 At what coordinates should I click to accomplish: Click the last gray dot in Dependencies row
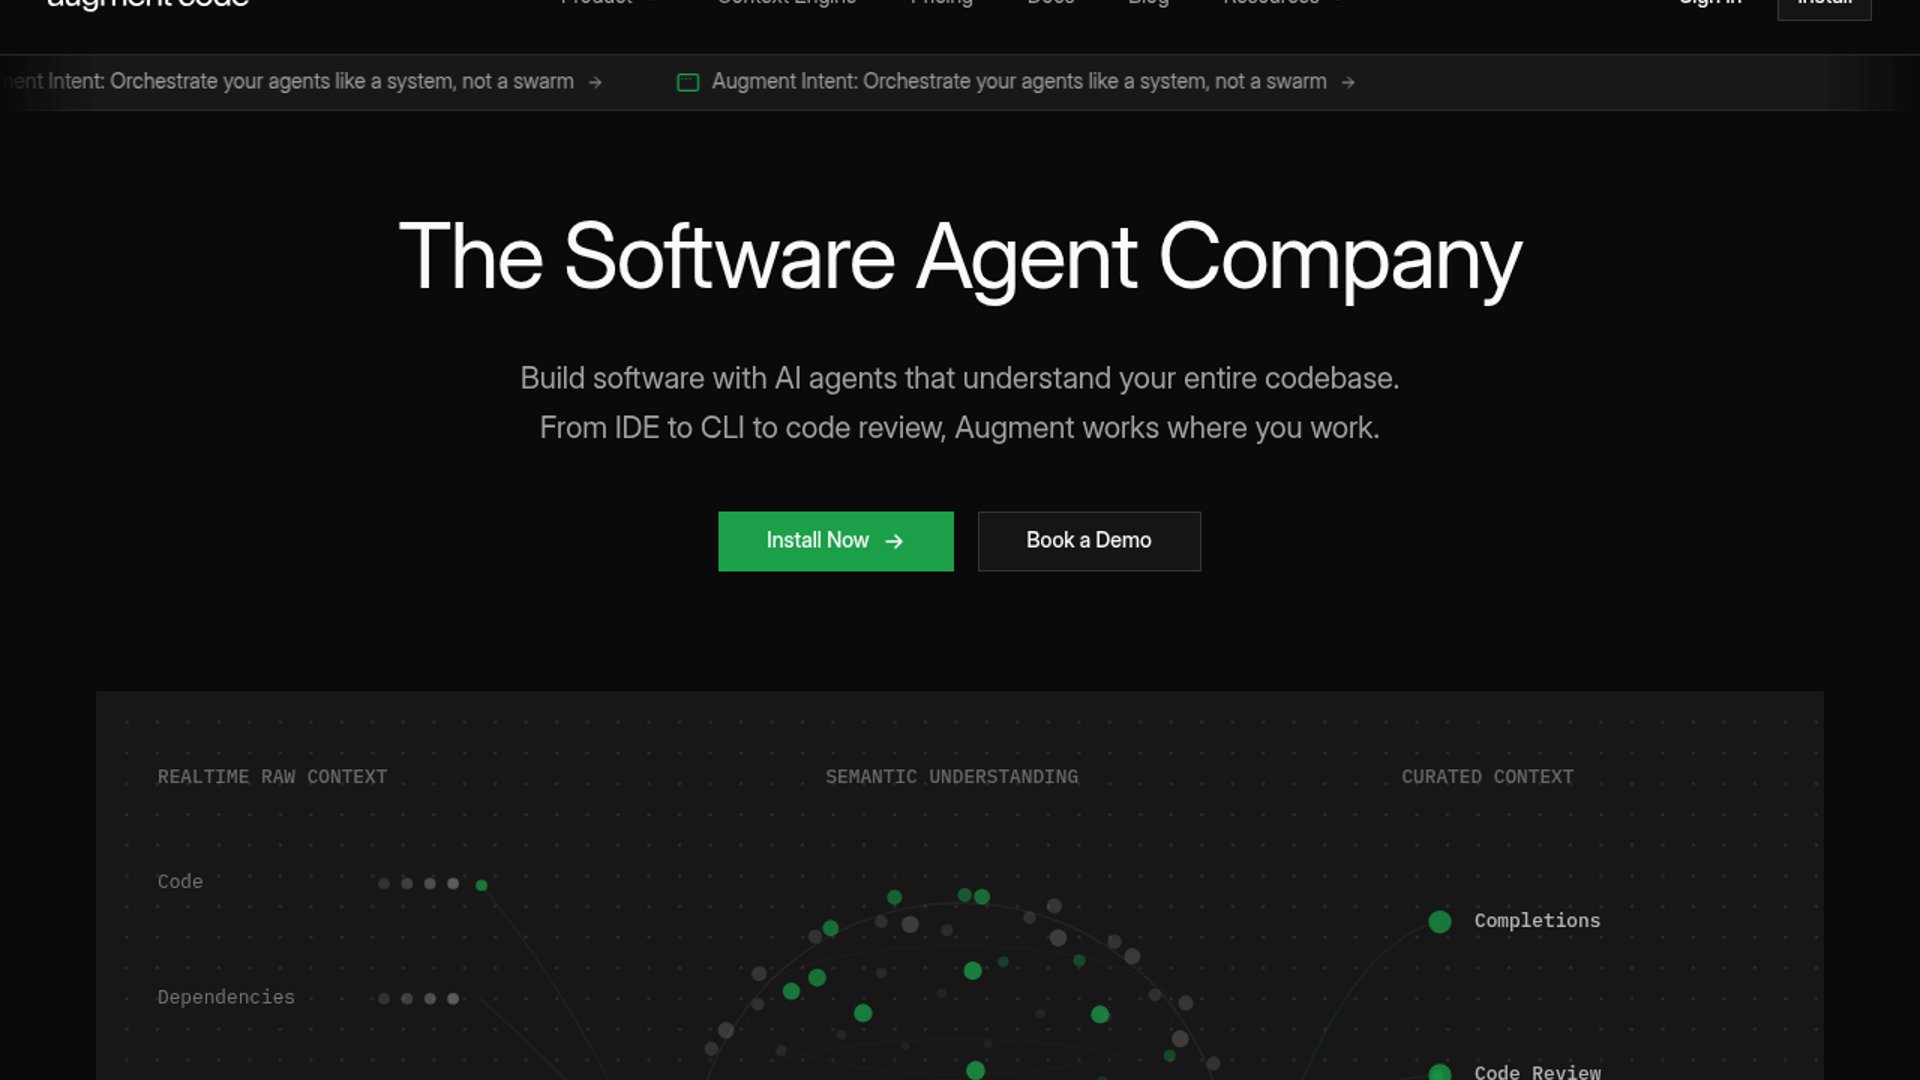(x=453, y=998)
